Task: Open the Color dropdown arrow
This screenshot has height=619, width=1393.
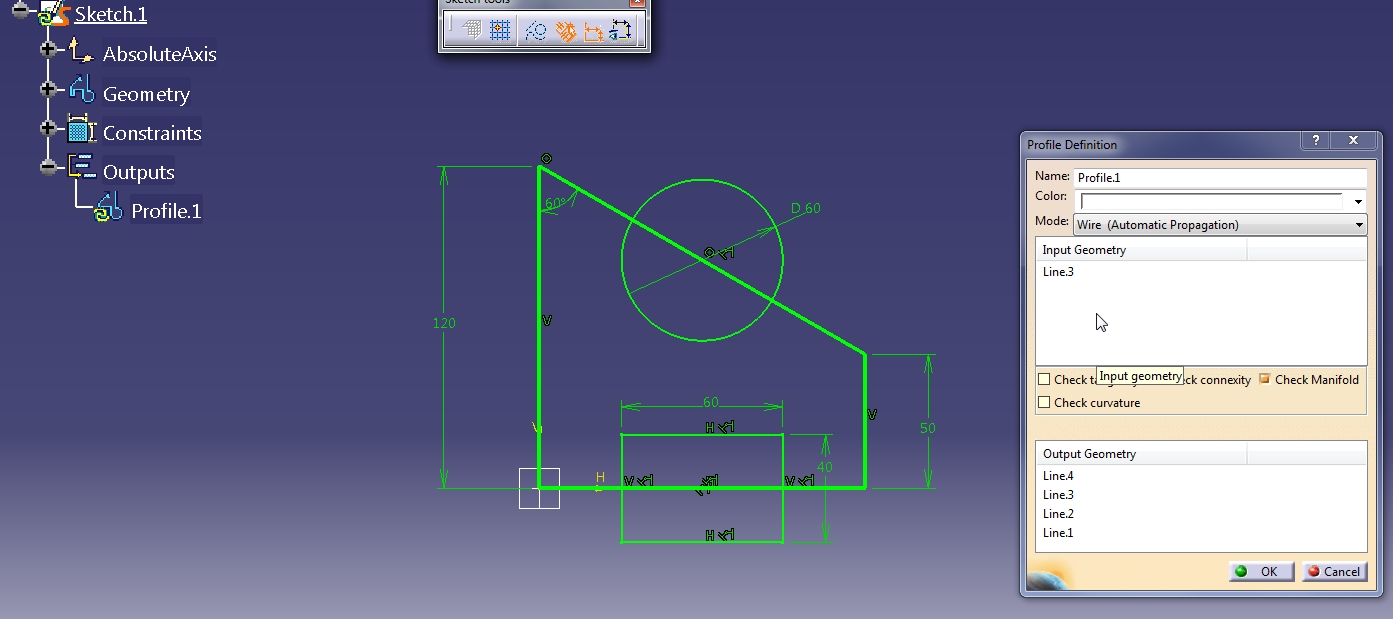Action: [1359, 201]
